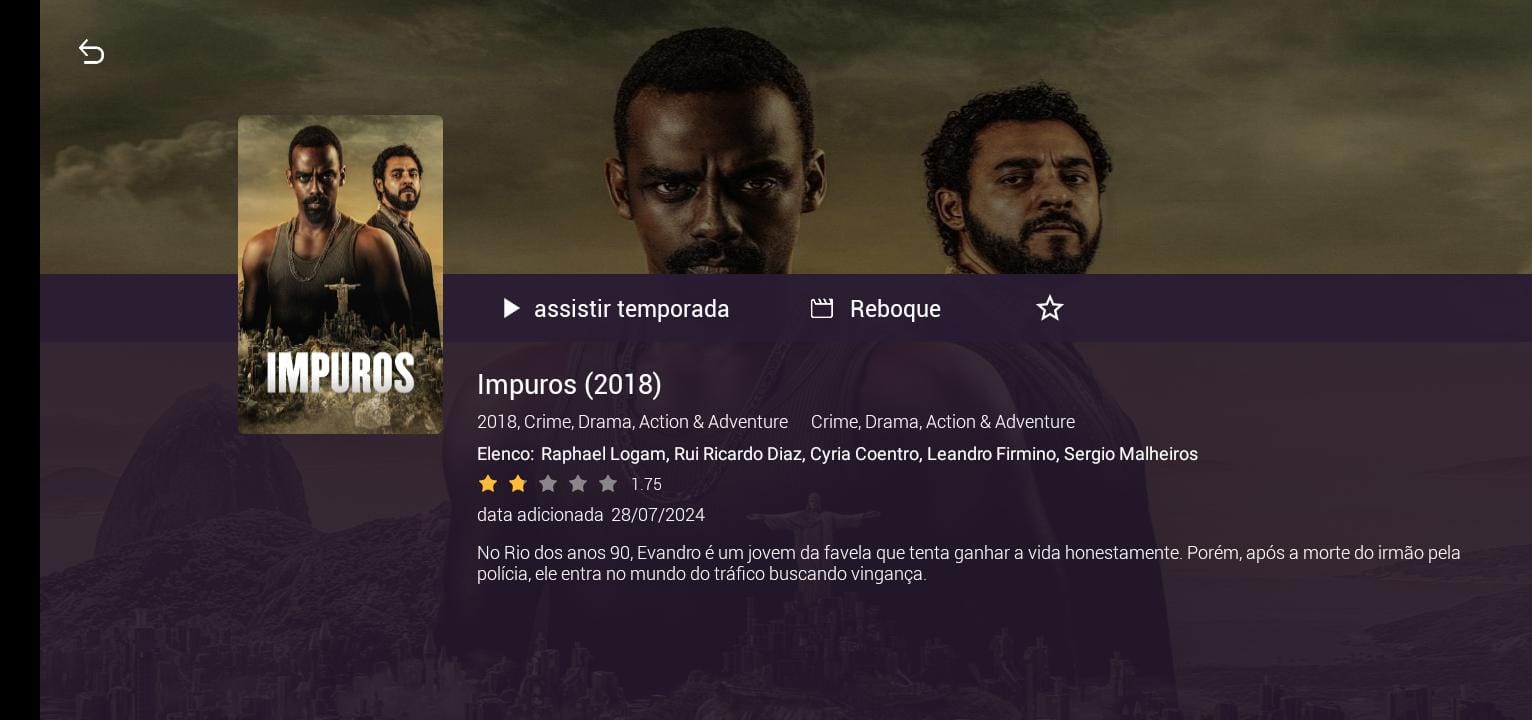Screen dimensions: 1532x720
Task: Click cast member Cyria Coentro
Action: (x=864, y=454)
